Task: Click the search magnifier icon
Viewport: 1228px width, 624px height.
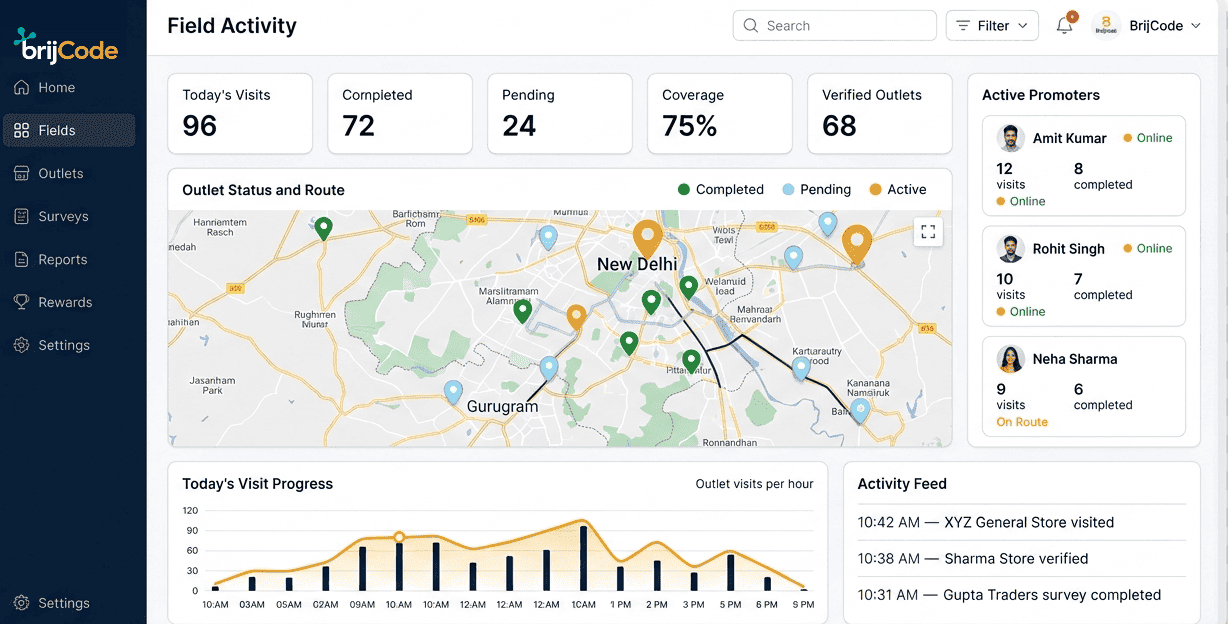Action: [751, 26]
